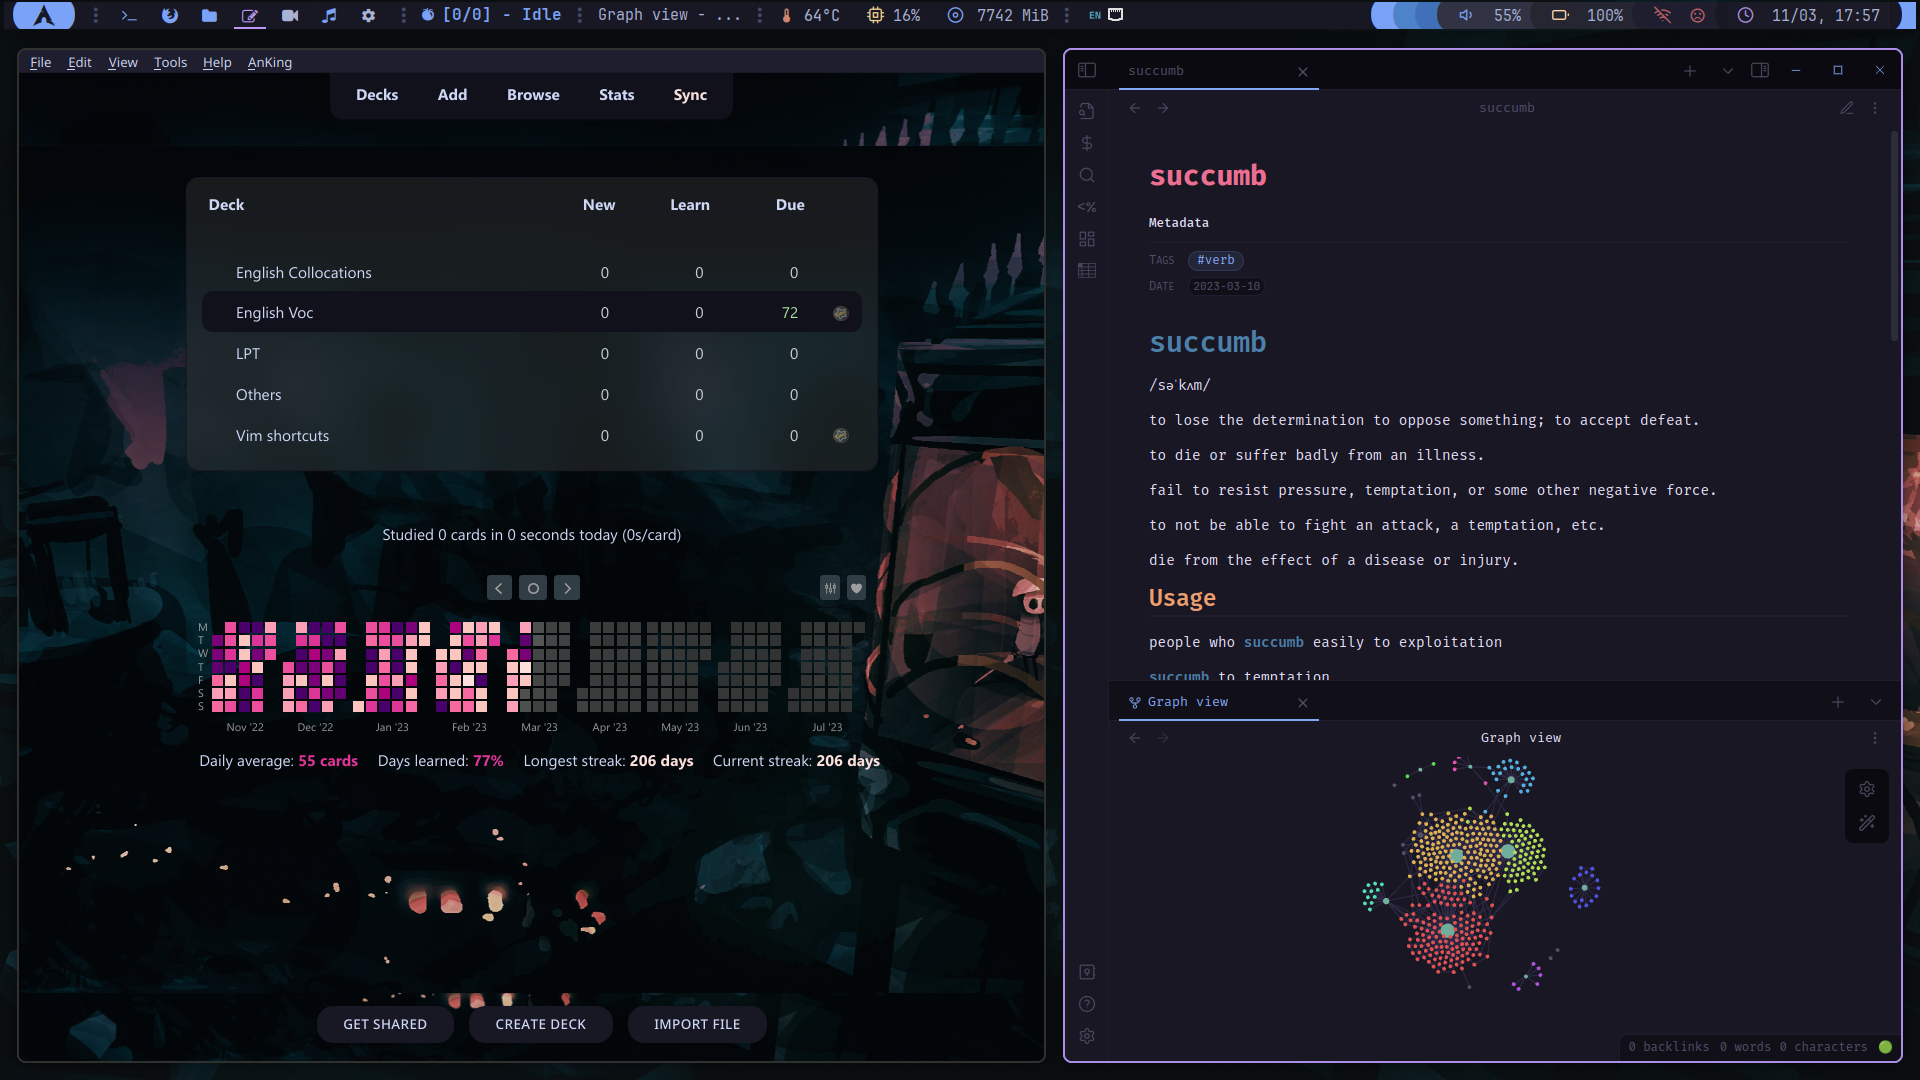The width and height of the screenshot is (1920, 1080).
Task: Expand the Graph view pane tab dropdown
Action: [1875, 702]
